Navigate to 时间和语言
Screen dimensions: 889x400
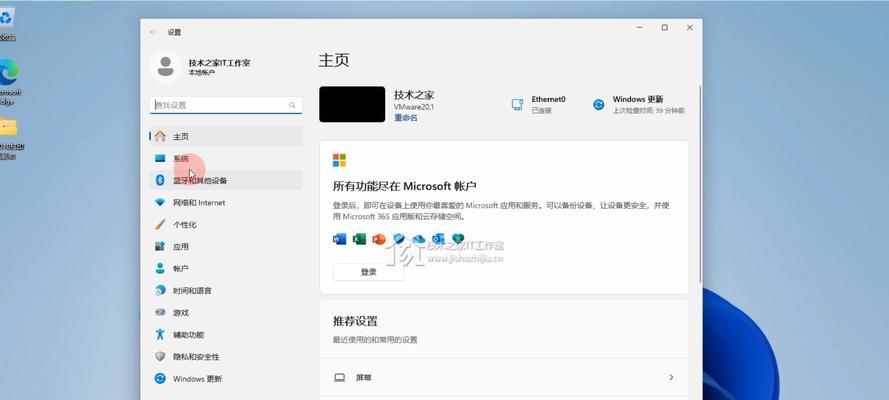[226, 290]
